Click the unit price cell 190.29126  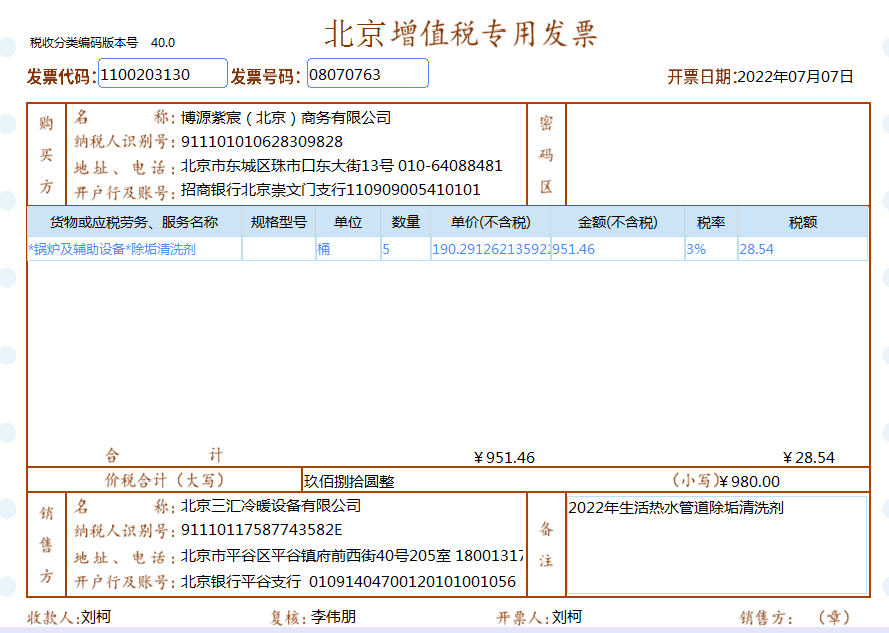[490, 249]
